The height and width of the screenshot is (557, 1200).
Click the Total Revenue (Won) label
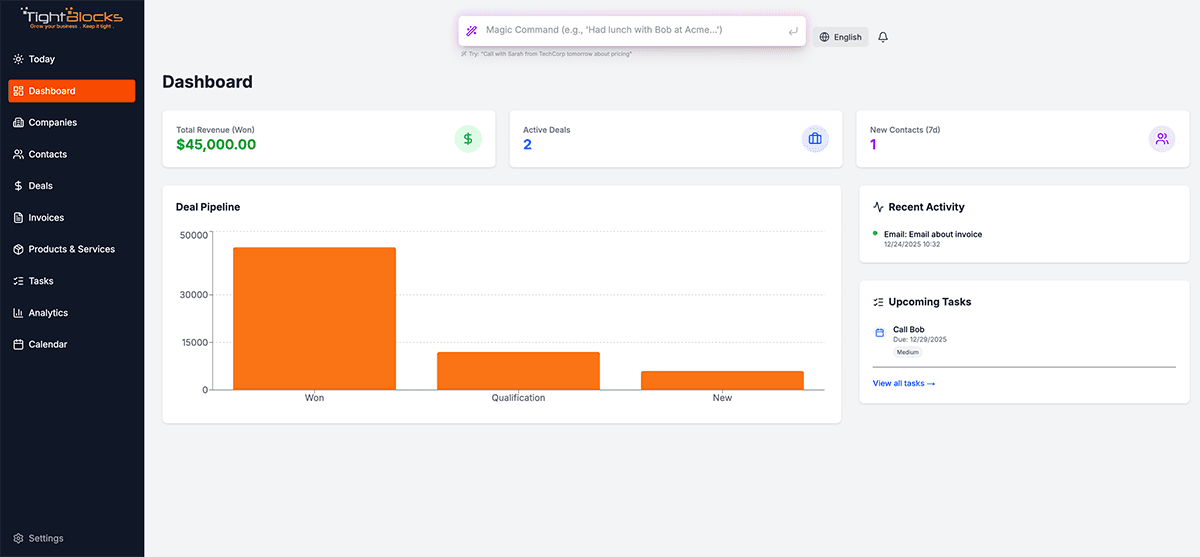point(213,130)
